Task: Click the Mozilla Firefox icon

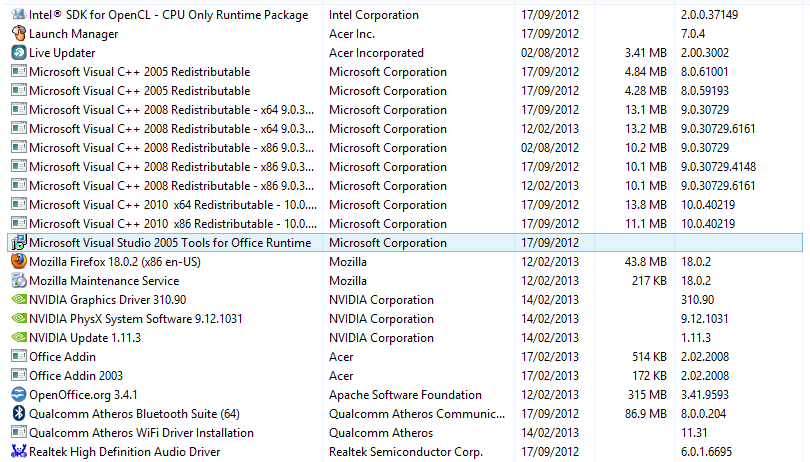Action: pyautogui.click(x=19, y=261)
